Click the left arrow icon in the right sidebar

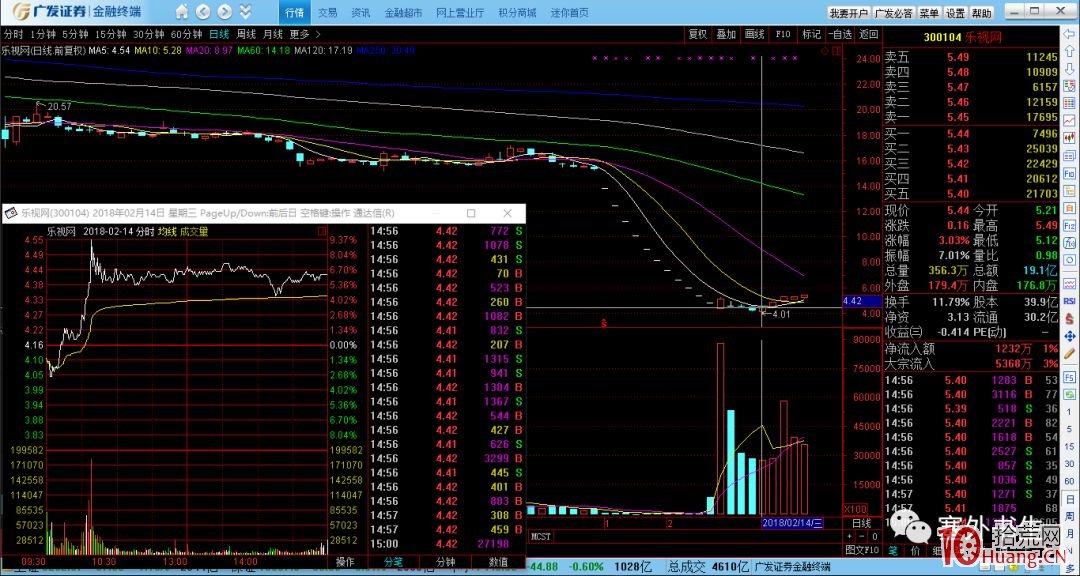click(x=1070, y=34)
